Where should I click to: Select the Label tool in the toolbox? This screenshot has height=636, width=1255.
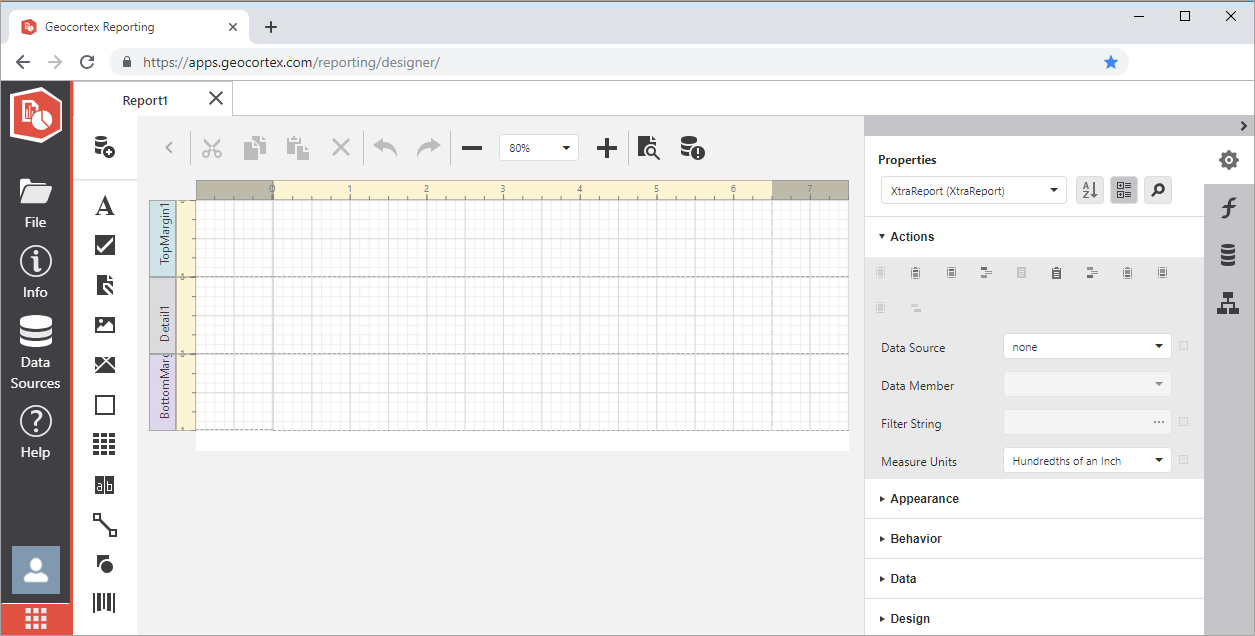coord(104,205)
